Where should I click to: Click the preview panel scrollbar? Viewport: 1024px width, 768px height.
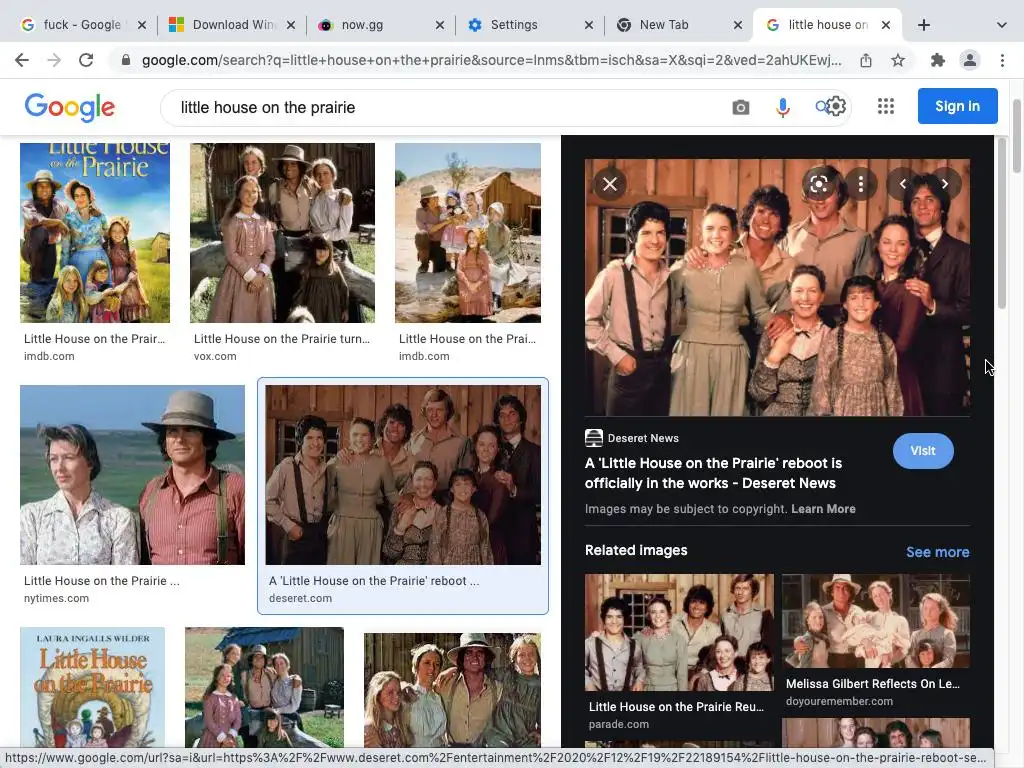tap(1002, 224)
